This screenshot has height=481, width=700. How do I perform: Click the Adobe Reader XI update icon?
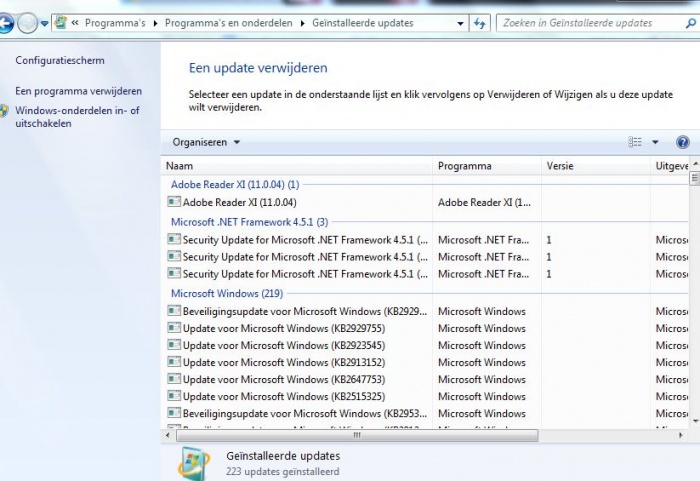click(174, 202)
